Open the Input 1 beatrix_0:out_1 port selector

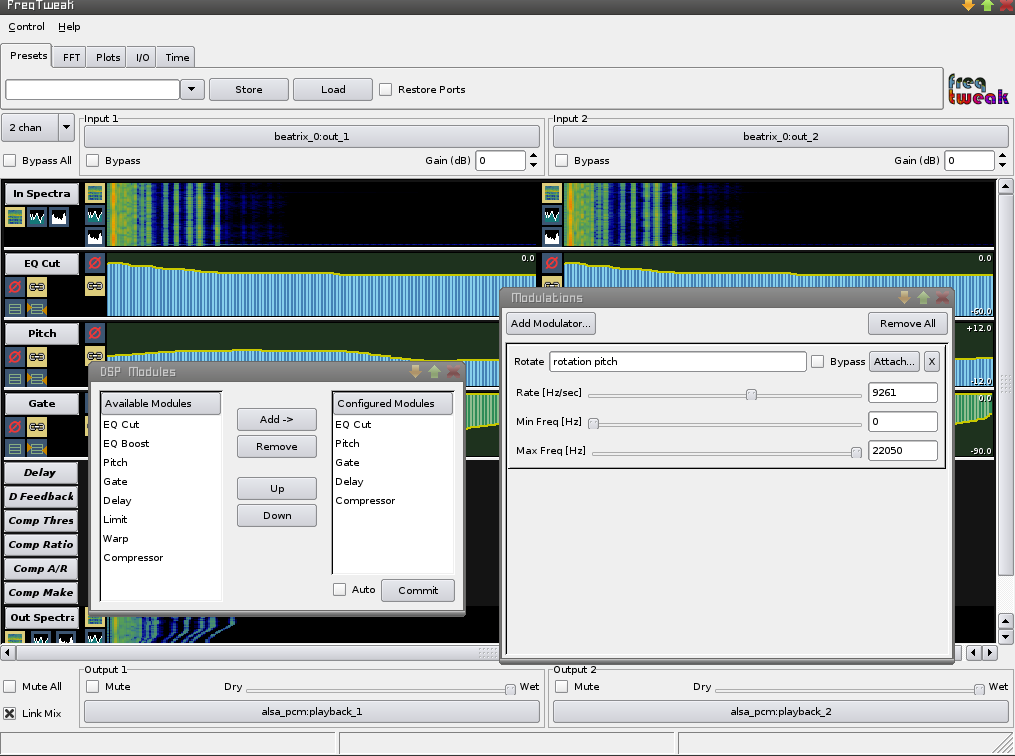click(x=312, y=137)
